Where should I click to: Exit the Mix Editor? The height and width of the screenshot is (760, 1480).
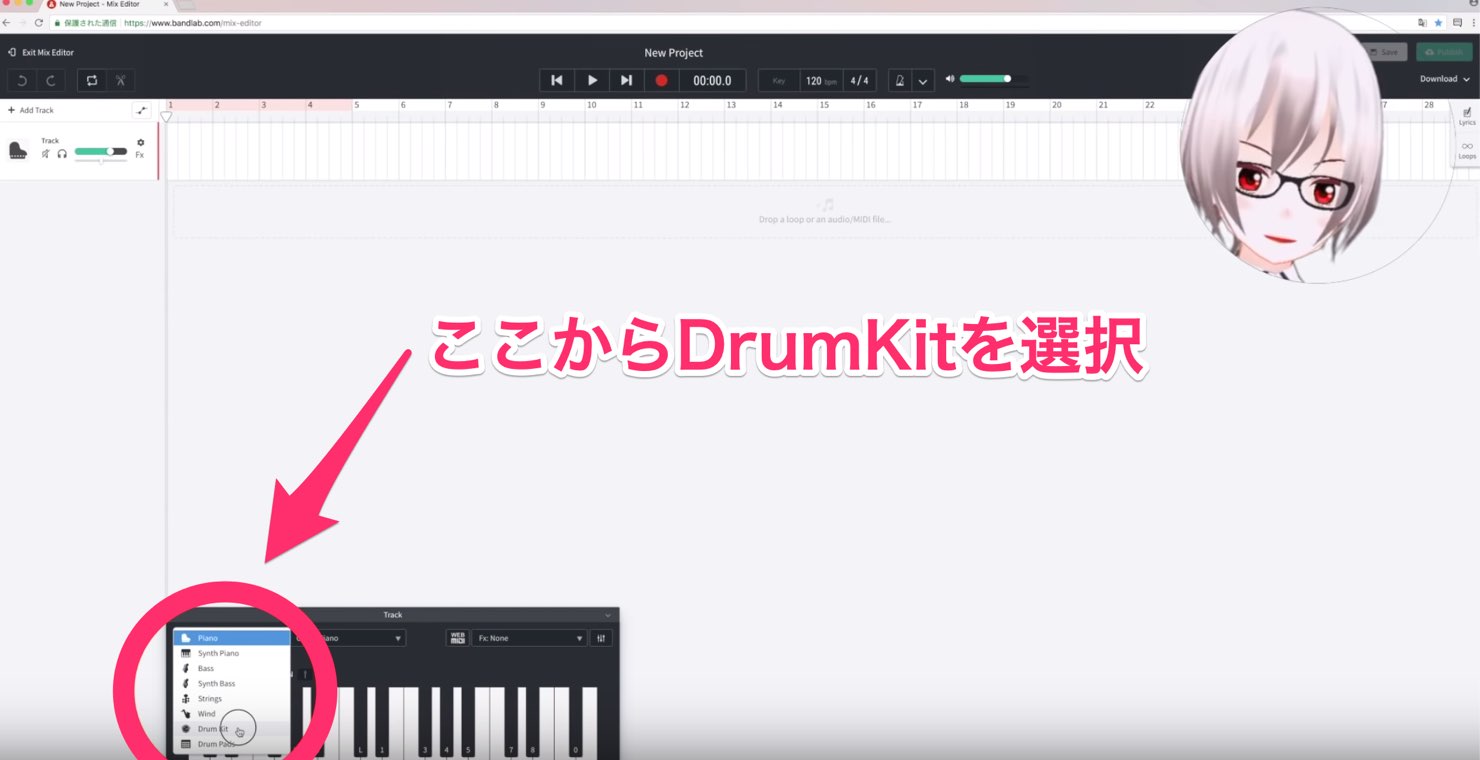(41, 52)
